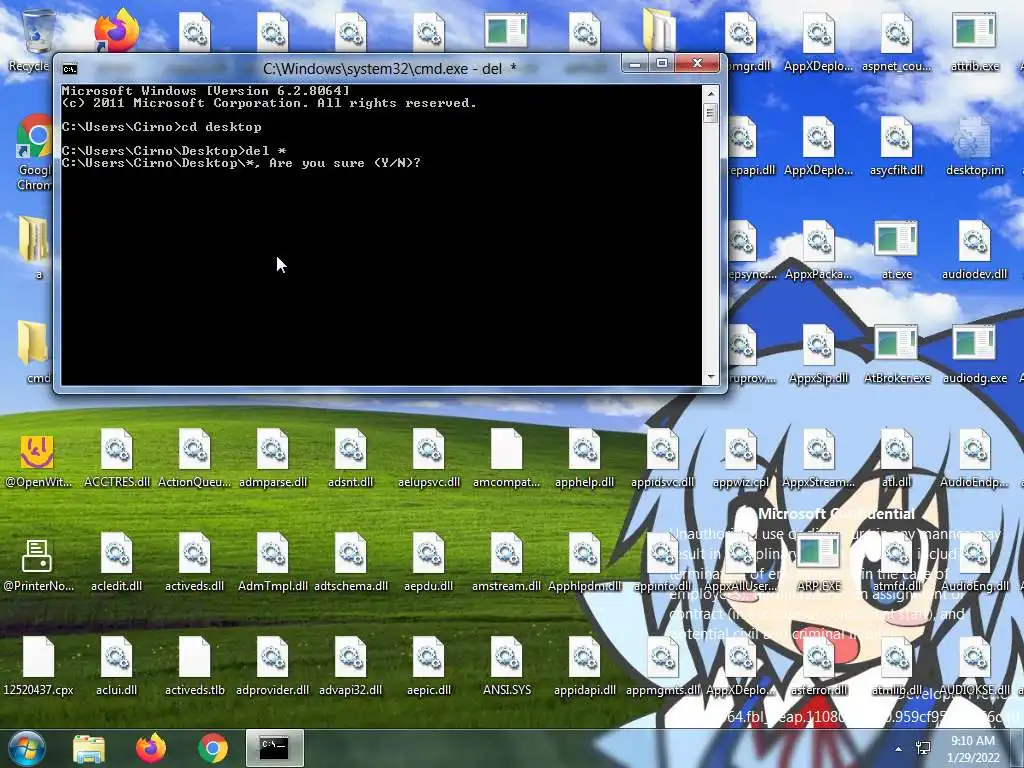Viewport: 1024px width, 768px height.
Task: Open the cmd window system menu icon
Action: click(70, 69)
